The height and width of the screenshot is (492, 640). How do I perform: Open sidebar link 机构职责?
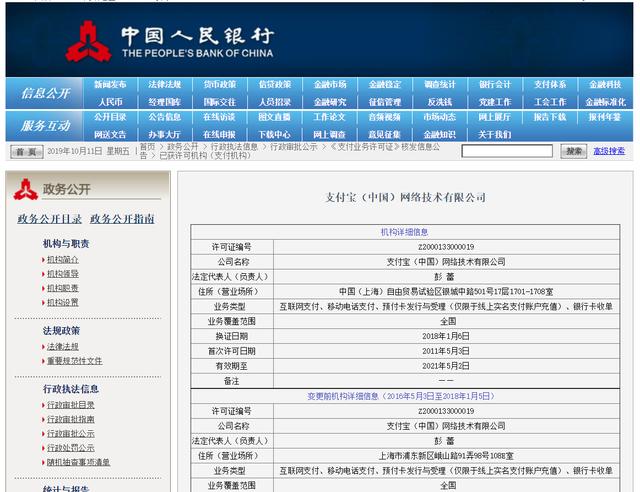point(62,288)
